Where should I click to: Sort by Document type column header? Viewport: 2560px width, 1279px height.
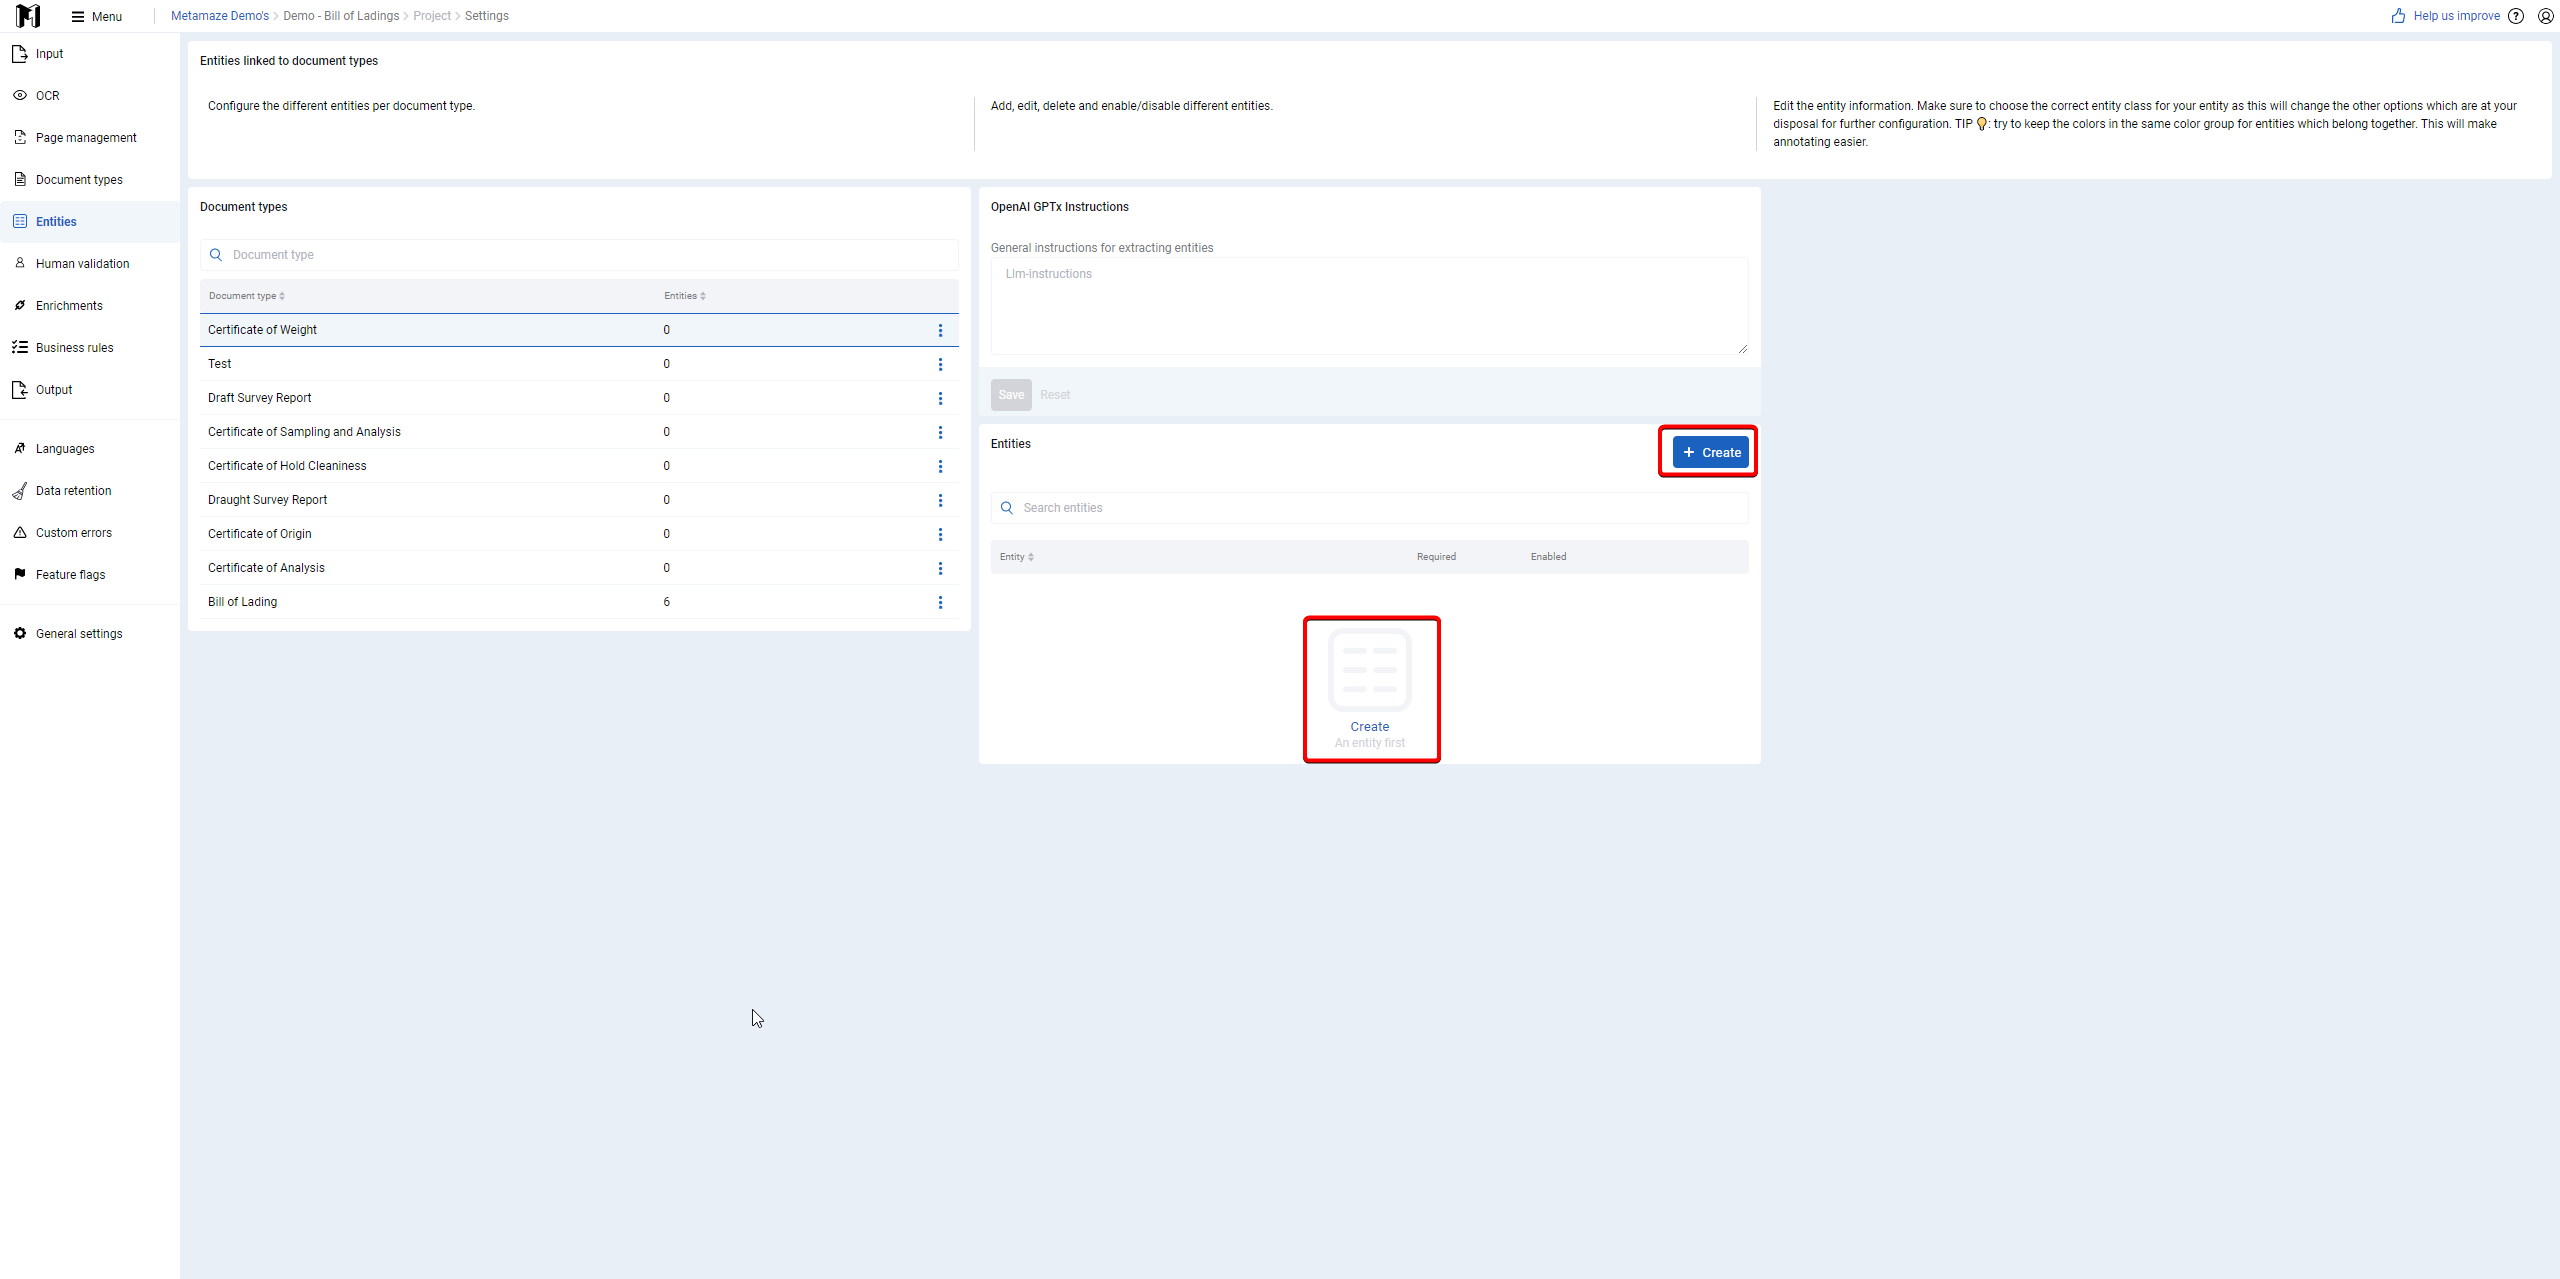[x=247, y=296]
